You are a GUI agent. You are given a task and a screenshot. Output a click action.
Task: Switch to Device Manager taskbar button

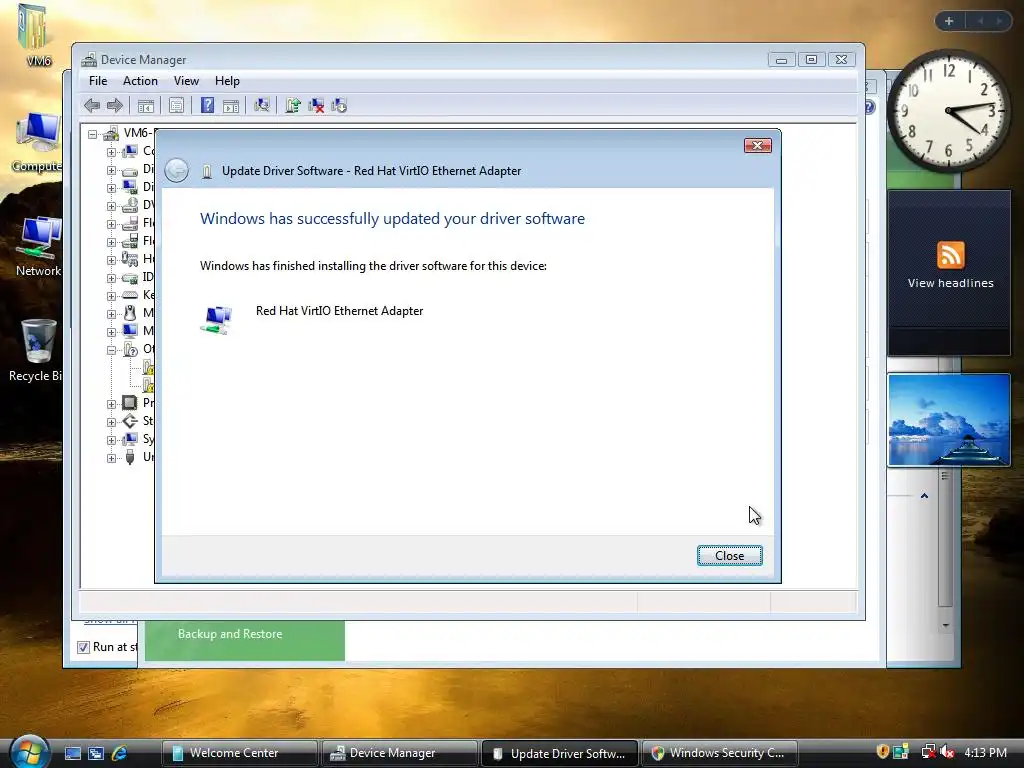tap(399, 753)
